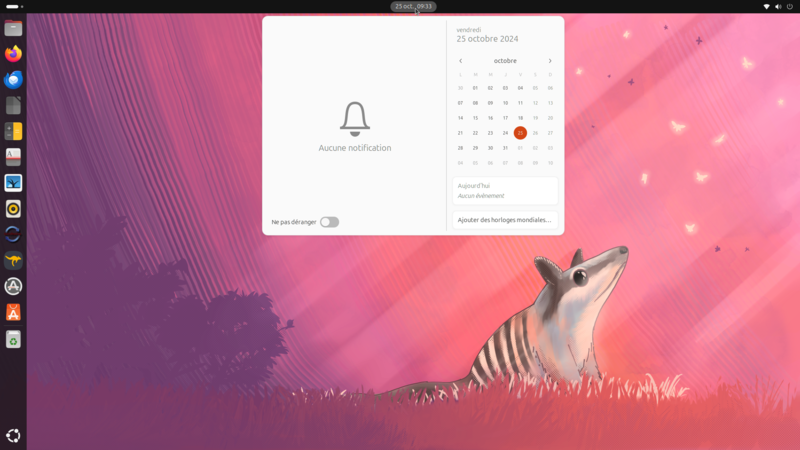Screen dimensions: 800x450
Task: Select today, day 25 highlighted in calendar
Action: [x=520, y=133]
